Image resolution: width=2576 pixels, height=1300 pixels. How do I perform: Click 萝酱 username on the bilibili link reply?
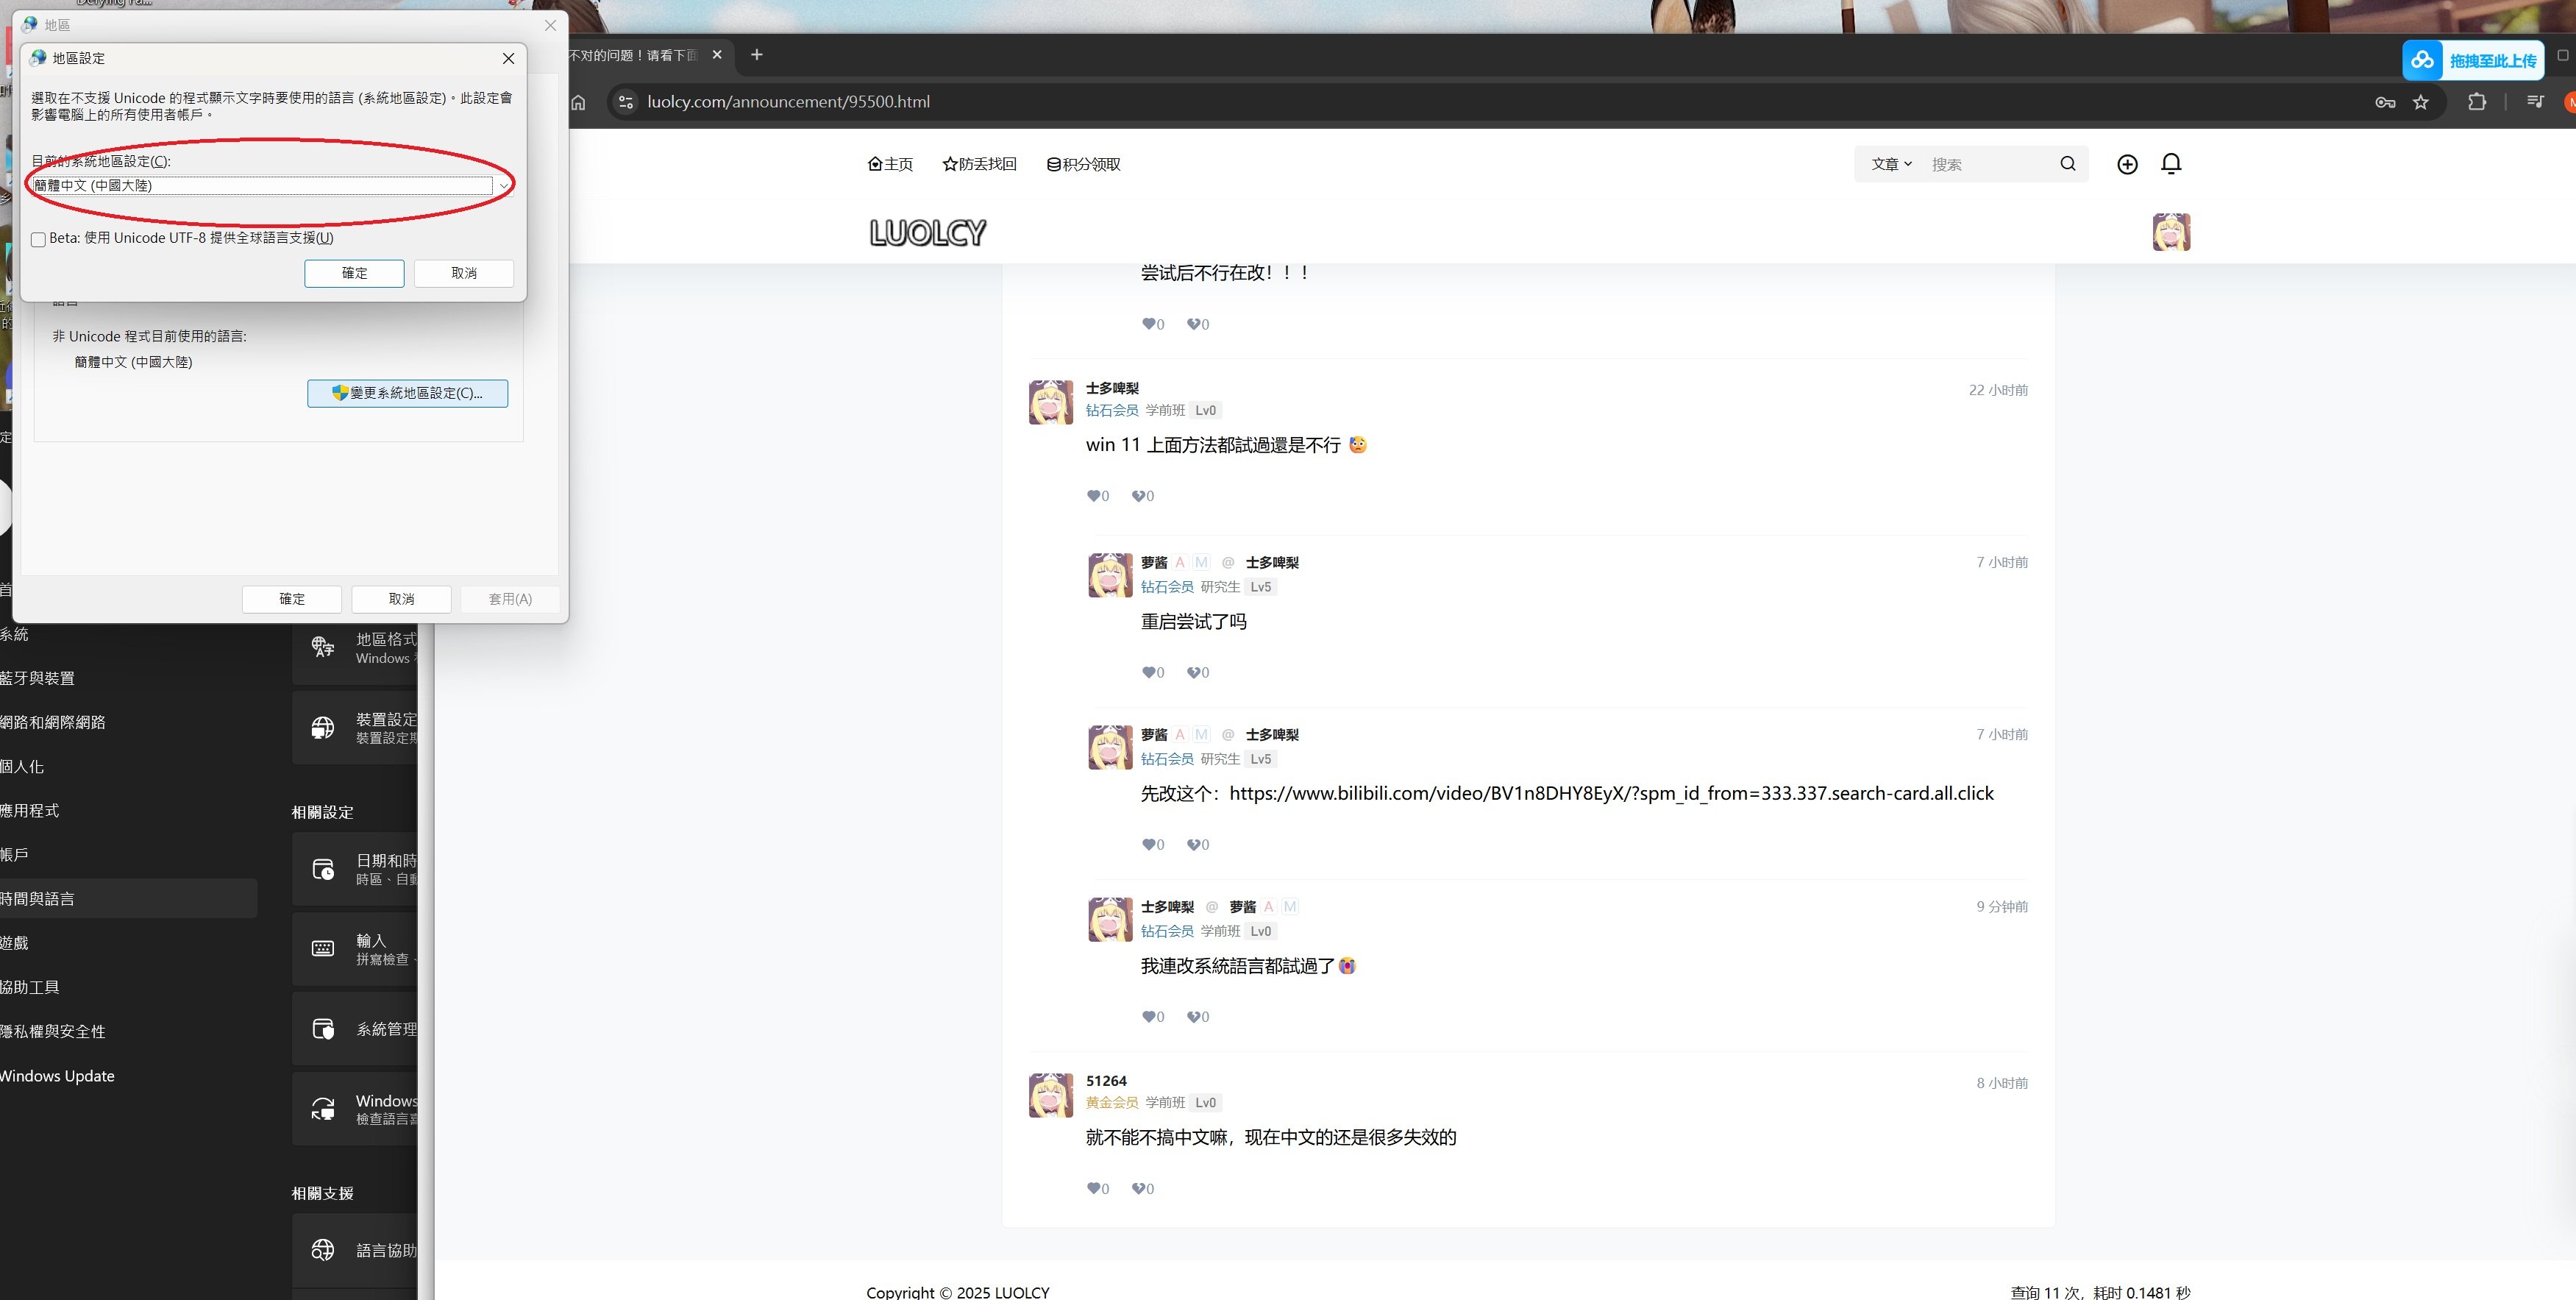click(x=1154, y=735)
